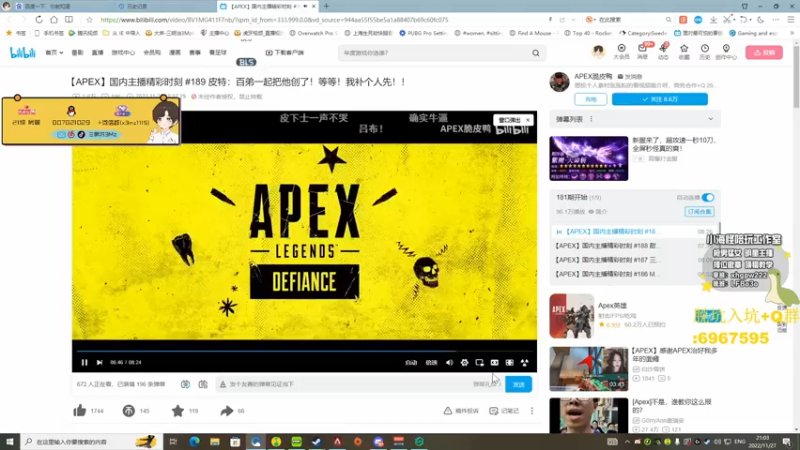Screen dimensions: 800x450
Task: Like the video with thumbs-up icon
Action: click(80, 411)
